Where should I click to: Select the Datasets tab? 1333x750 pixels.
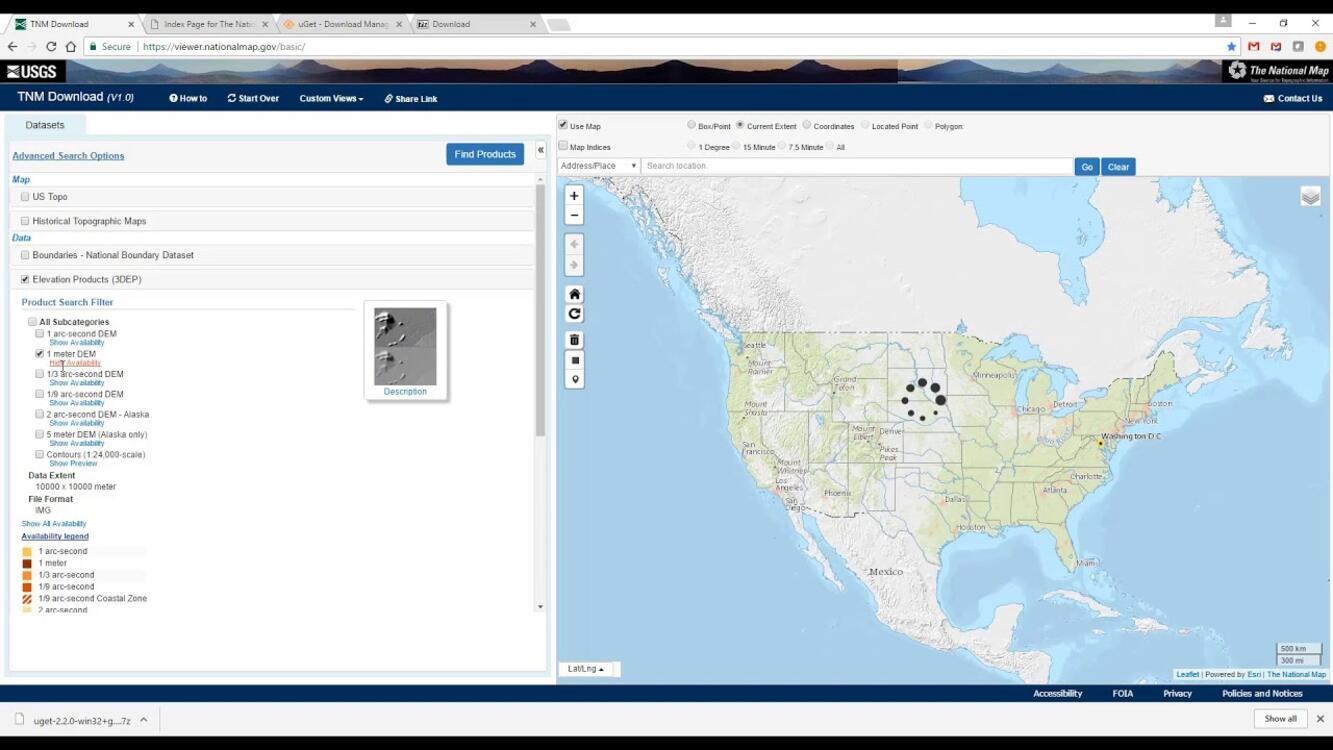45,125
